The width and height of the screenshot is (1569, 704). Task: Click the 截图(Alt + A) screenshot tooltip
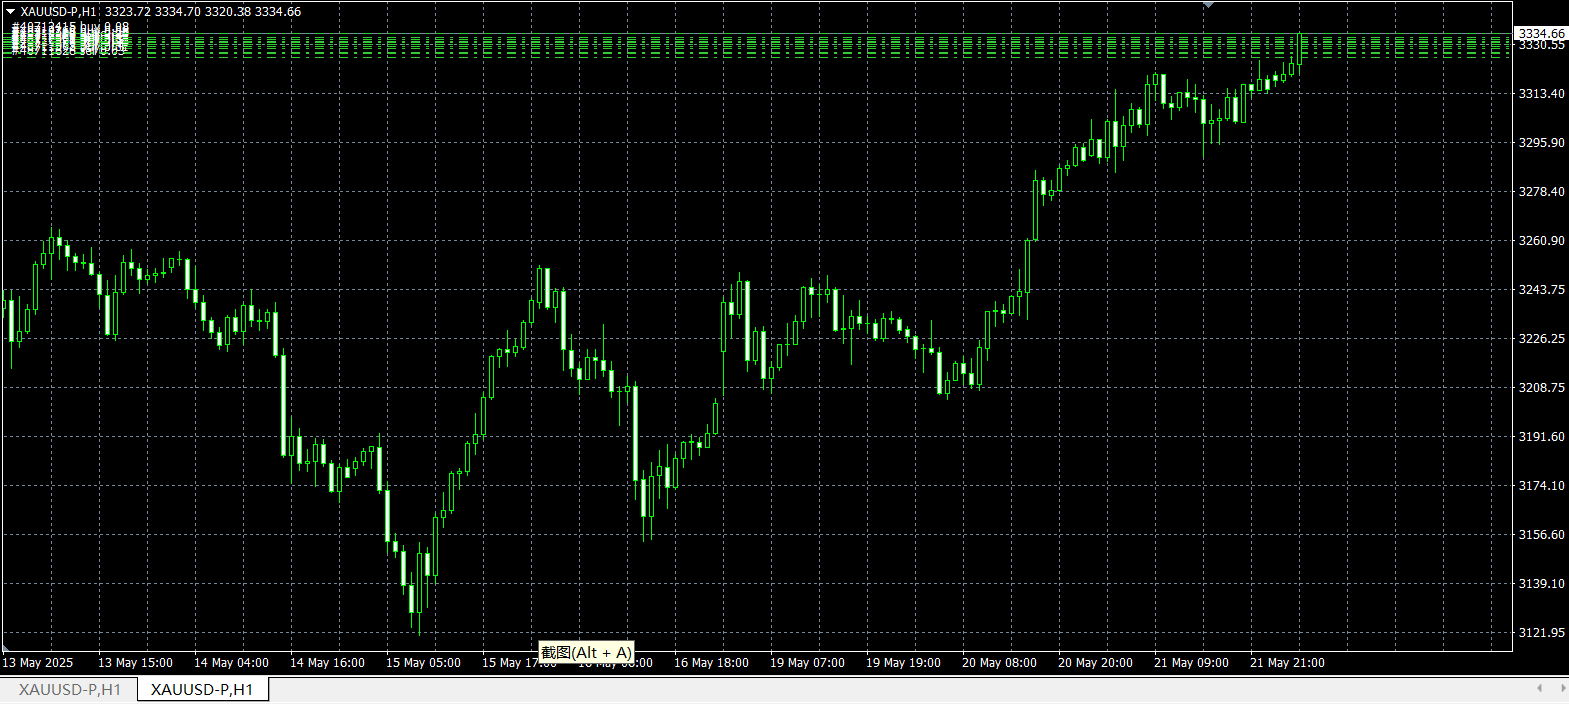coord(586,653)
